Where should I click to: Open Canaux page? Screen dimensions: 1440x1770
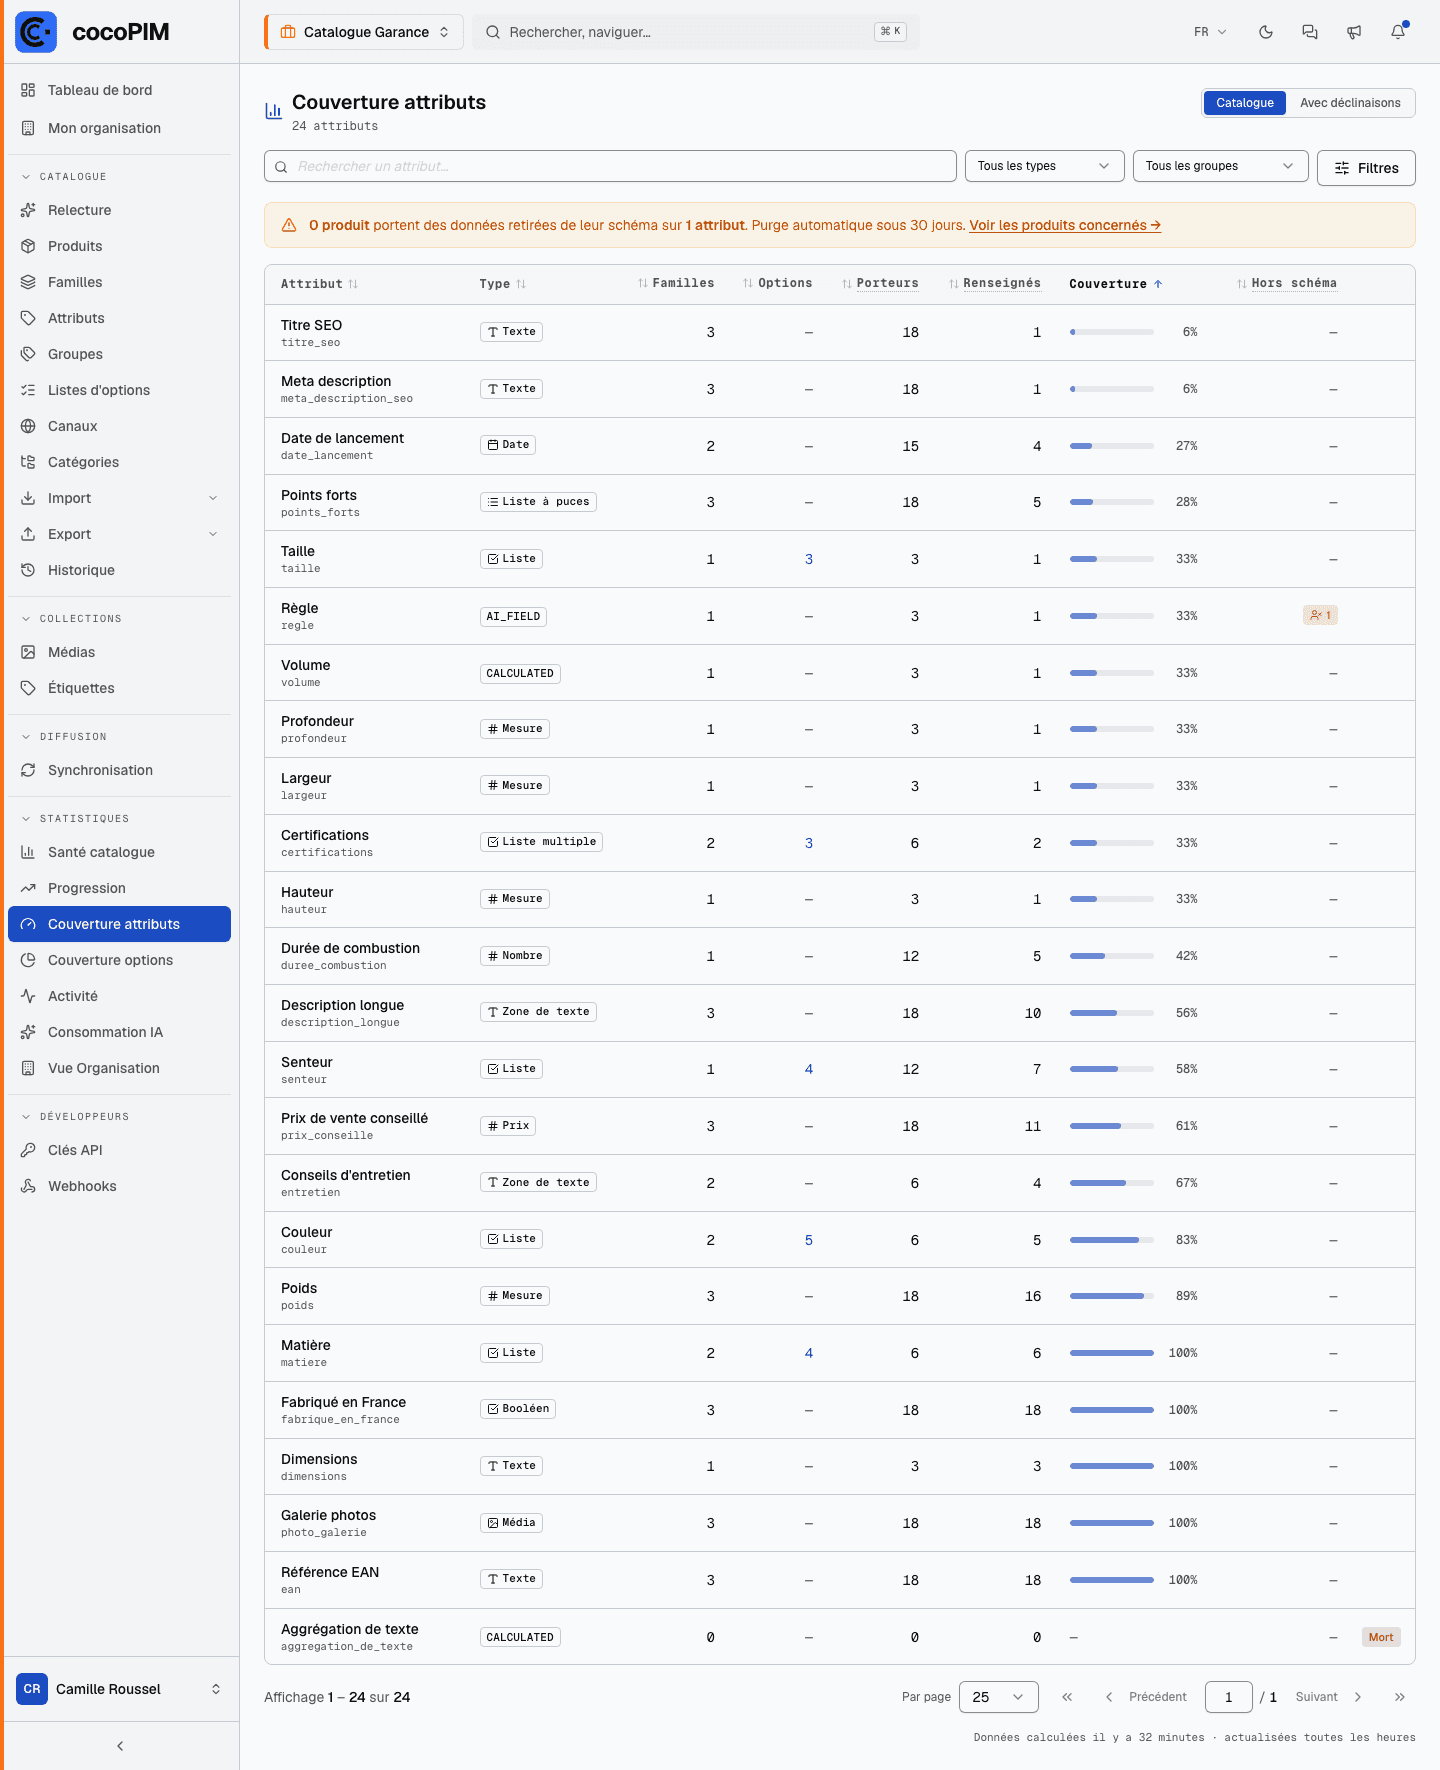[120, 426]
